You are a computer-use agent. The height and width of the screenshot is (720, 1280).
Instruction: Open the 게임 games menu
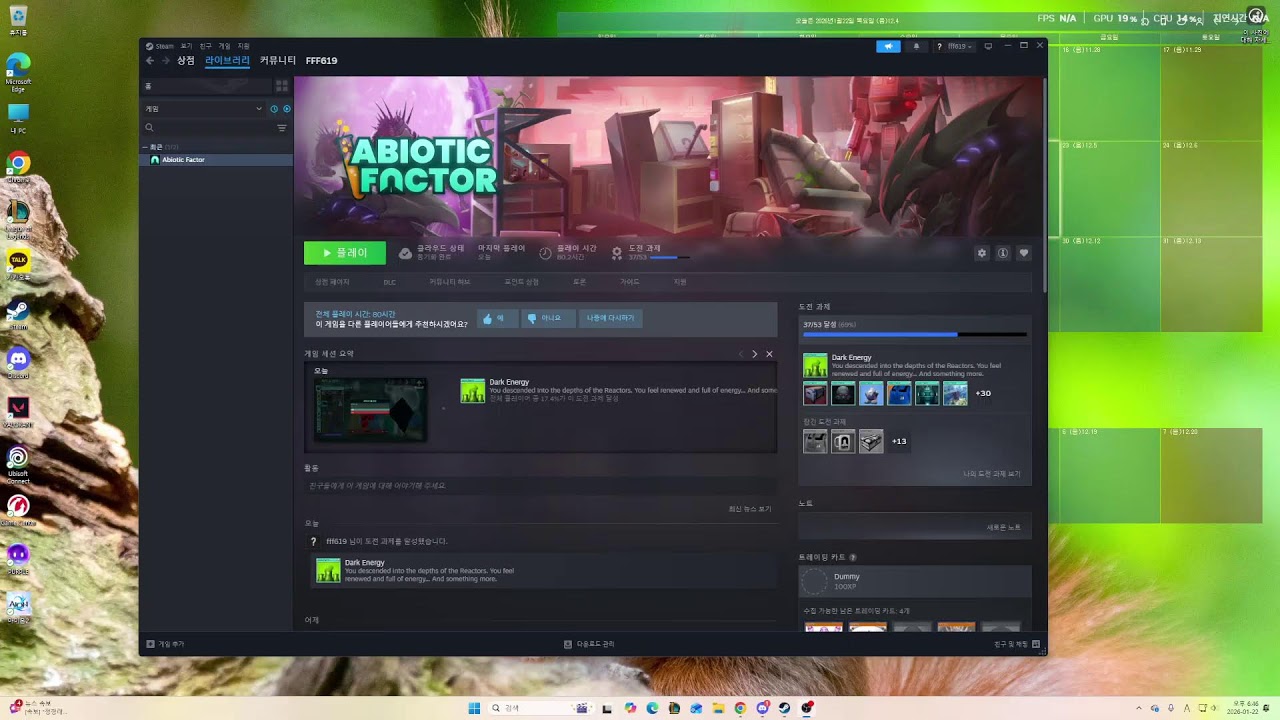(x=224, y=46)
